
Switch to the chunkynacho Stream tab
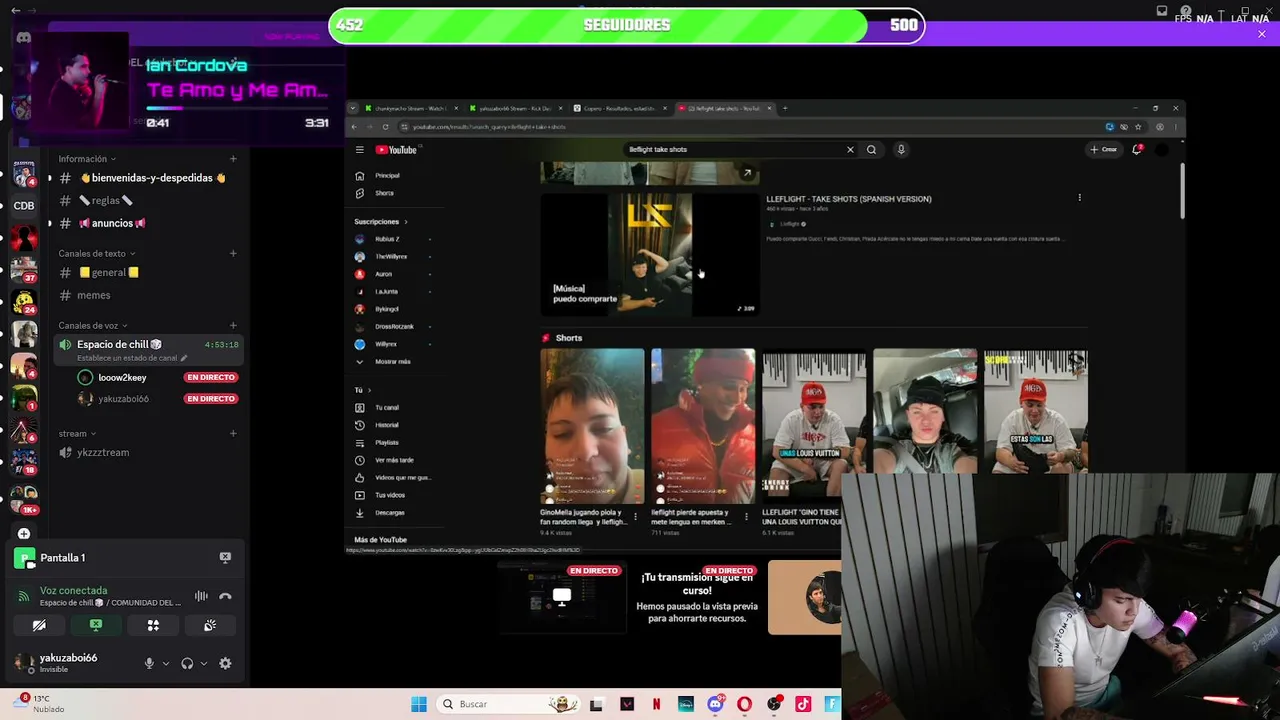click(x=409, y=108)
